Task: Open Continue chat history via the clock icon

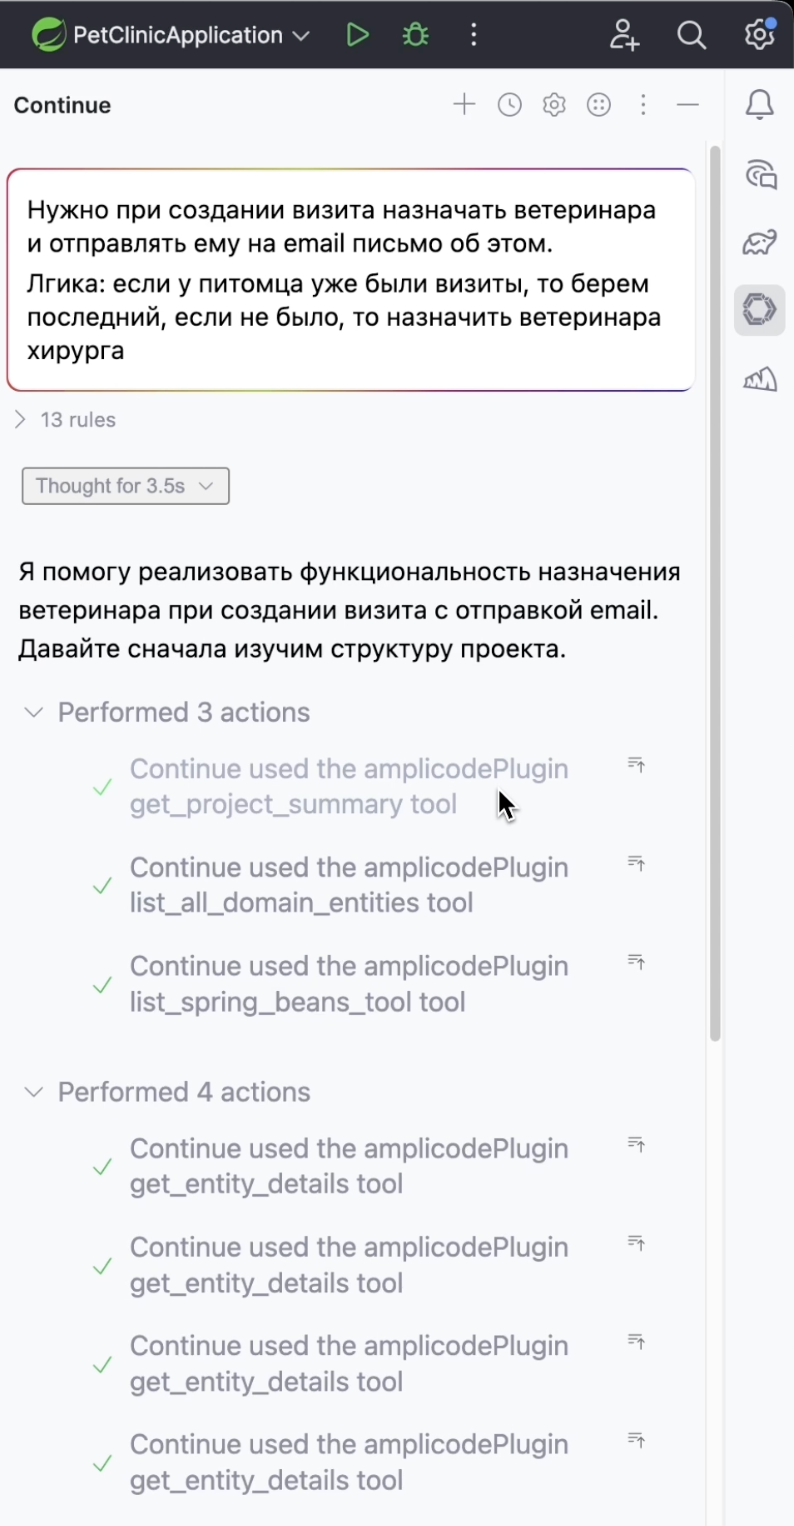Action: coord(509,104)
